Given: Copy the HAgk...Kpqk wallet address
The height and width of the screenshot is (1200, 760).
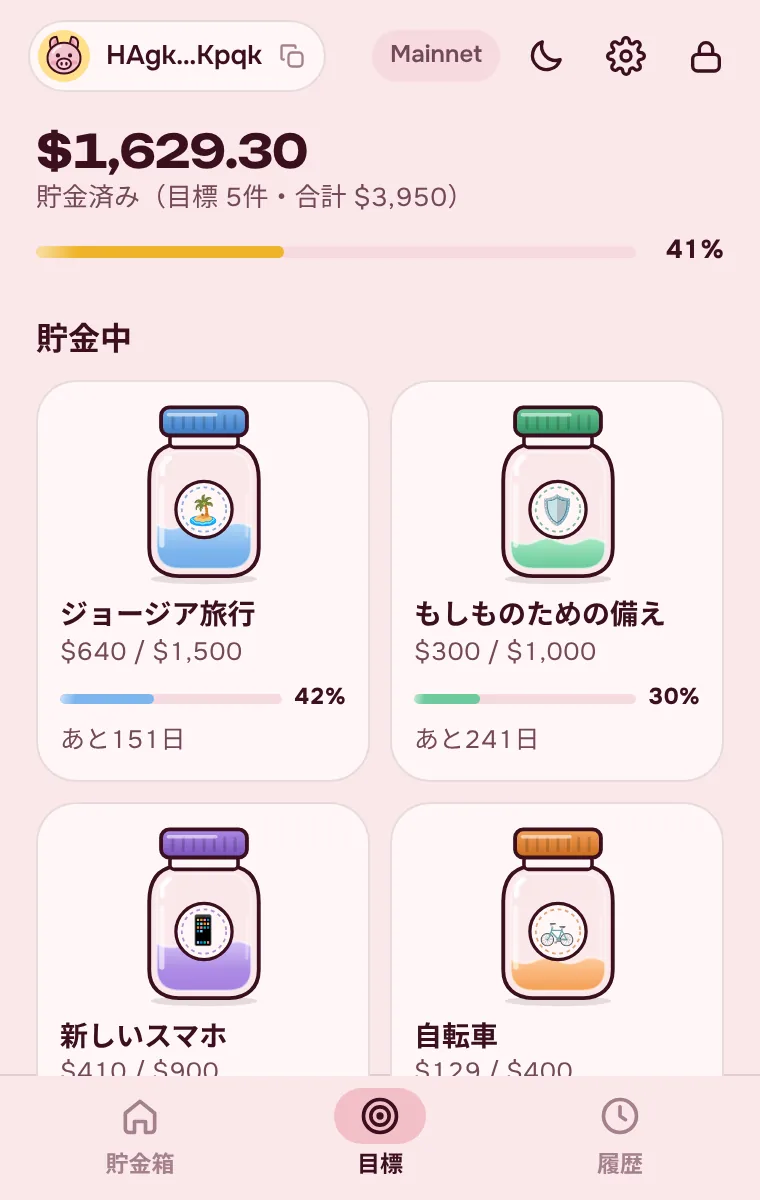Looking at the screenshot, I should click(292, 56).
